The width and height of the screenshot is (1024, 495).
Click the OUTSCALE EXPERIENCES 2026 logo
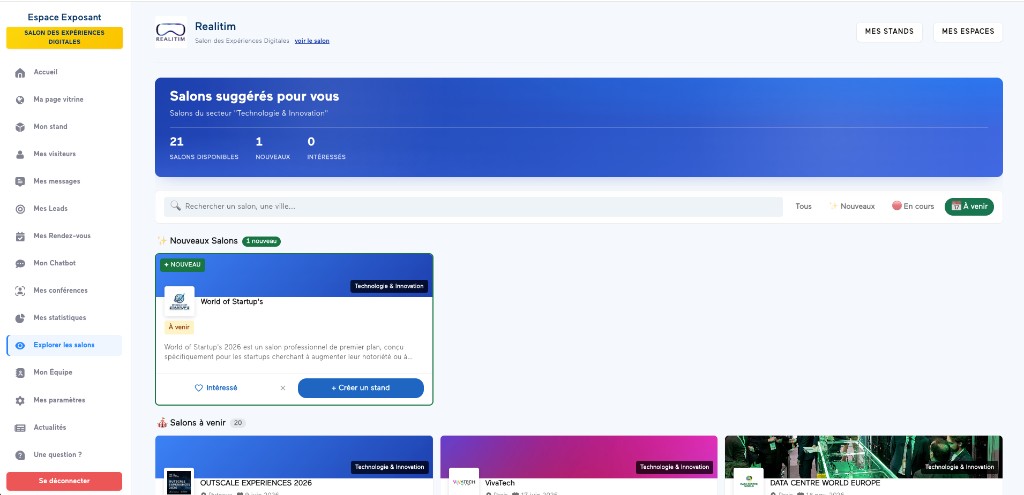tap(179, 482)
